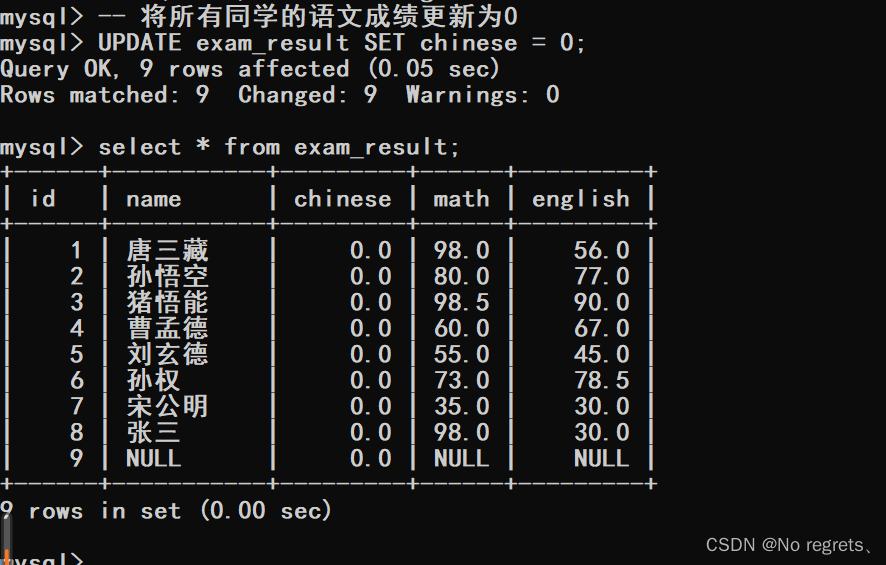The width and height of the screenshot is (886, 565).
Task: Click the 'select * from exam_result;' command
Action: [279, 147]
